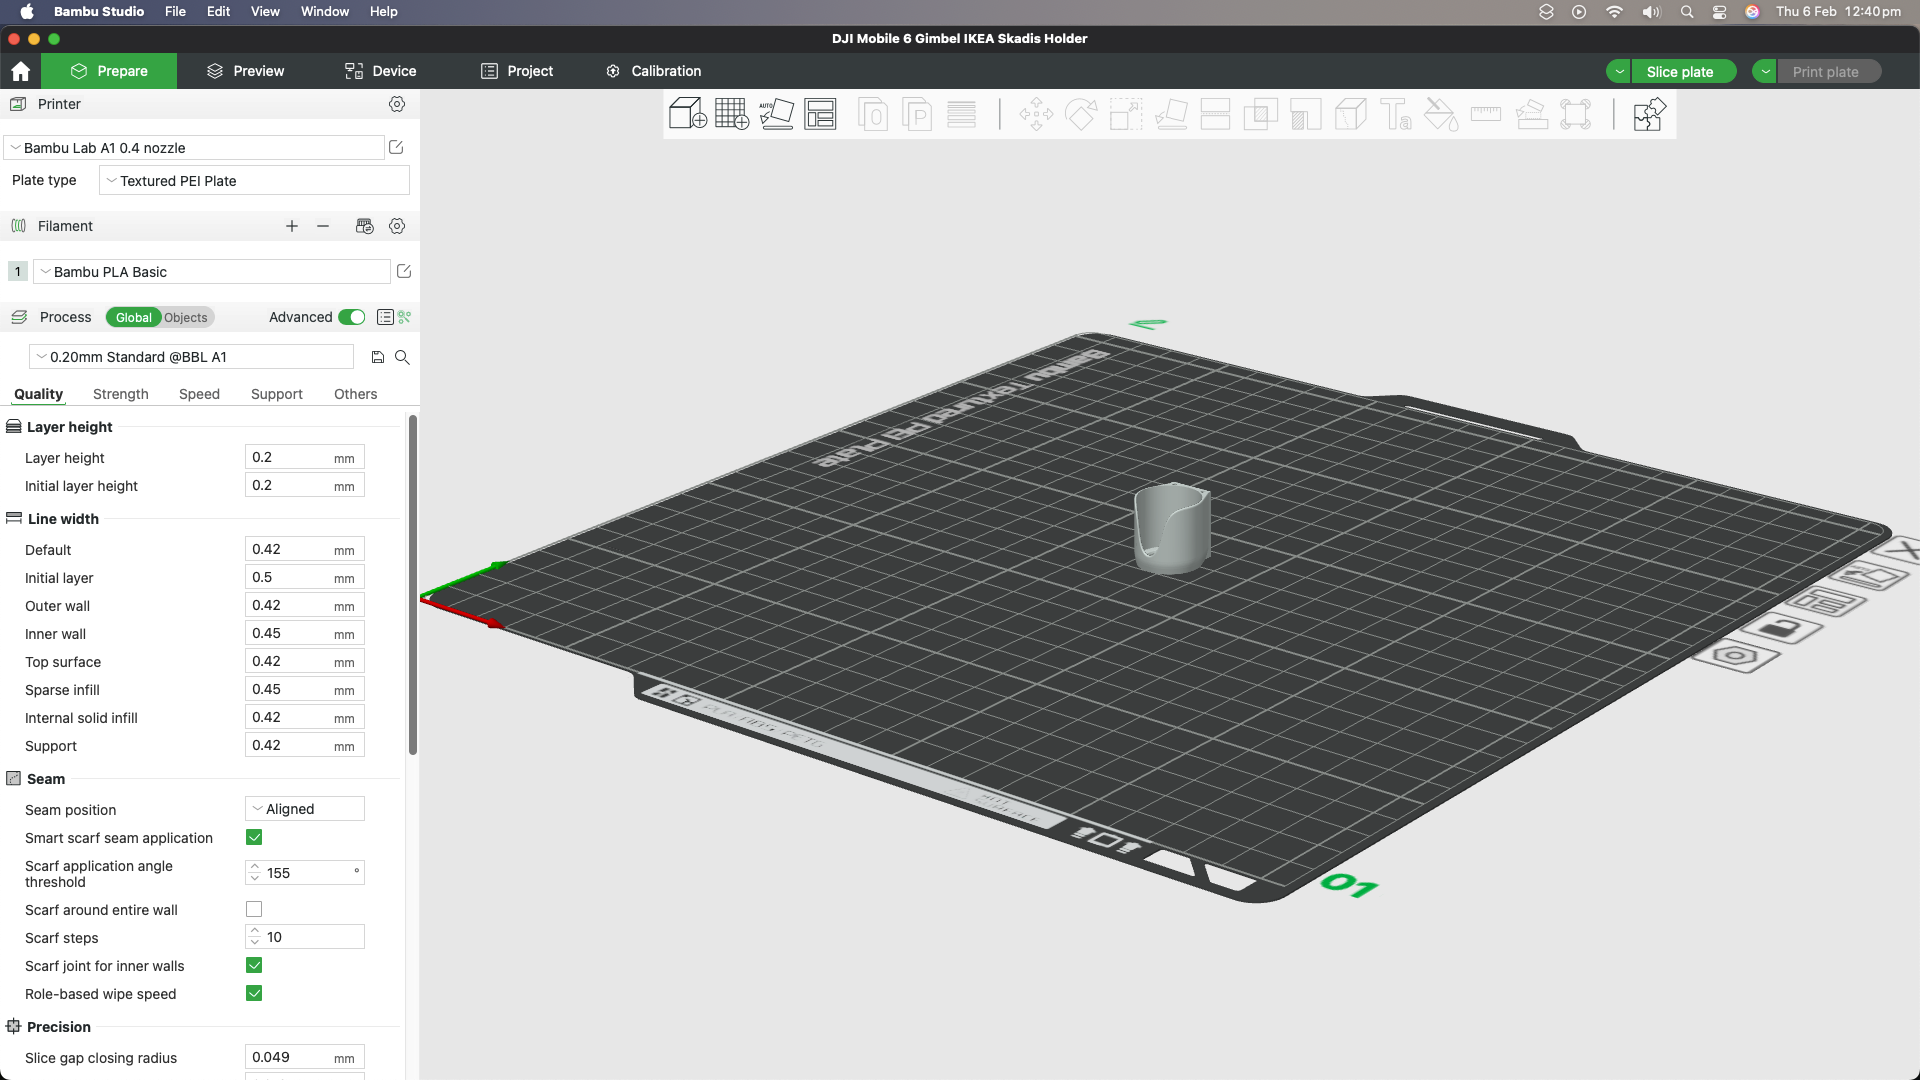Open compare presets icon beside Advanced
Screen dimensions: 1920x1080
point(405,317)
